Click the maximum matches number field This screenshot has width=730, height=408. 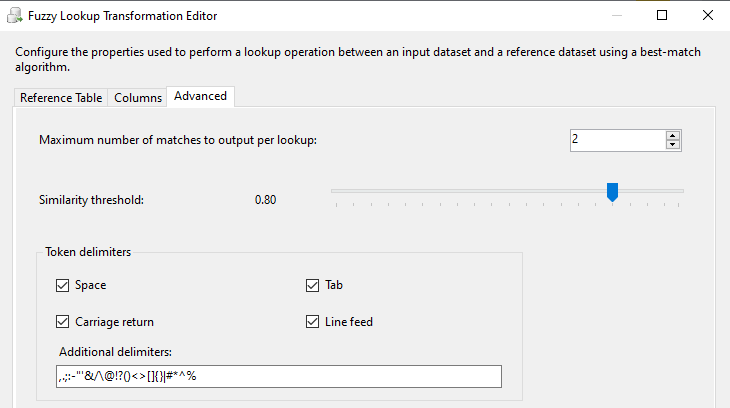pyautogui.click(x=615, y=139)
